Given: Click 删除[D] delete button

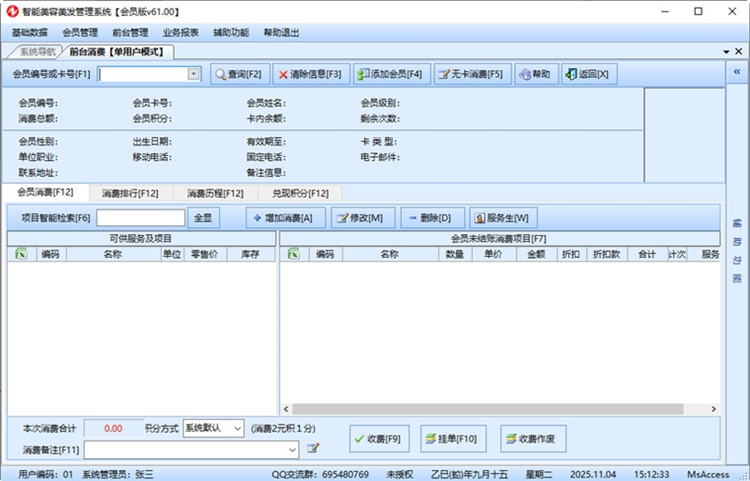Looking at the screenshot, I should [x=432, y=218].
